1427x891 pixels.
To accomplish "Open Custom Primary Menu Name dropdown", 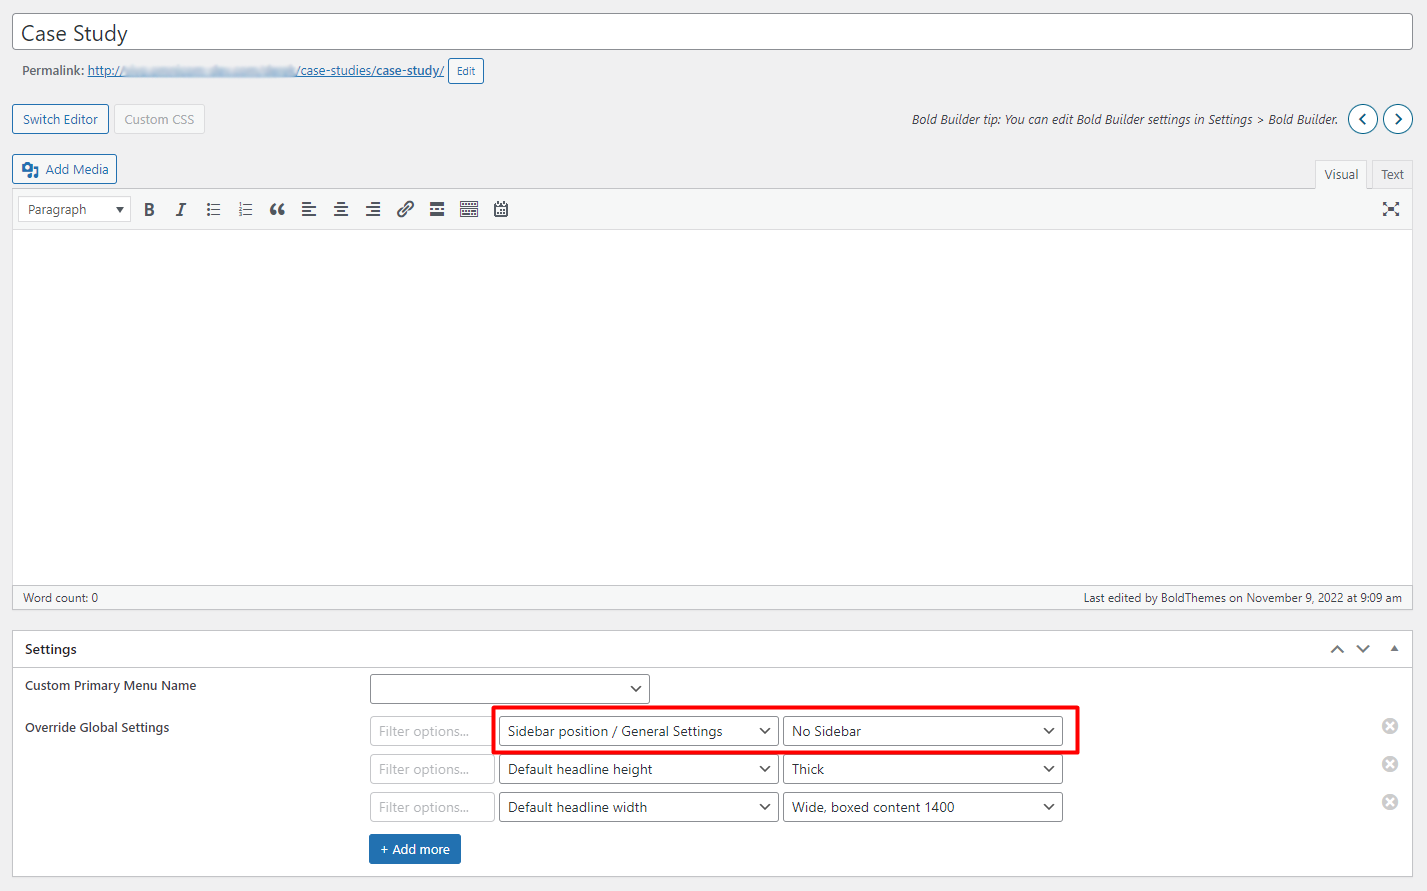I will [510, 689].
